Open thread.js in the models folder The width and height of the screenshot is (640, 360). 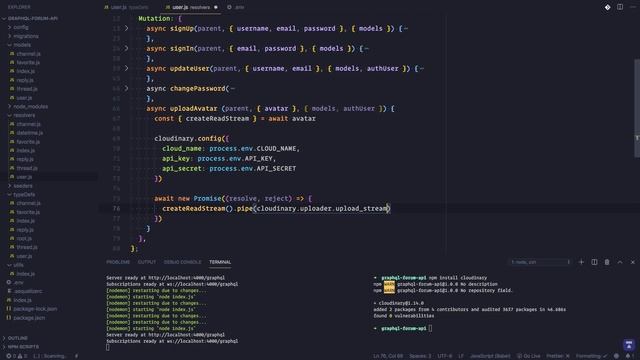click(24, 89)
